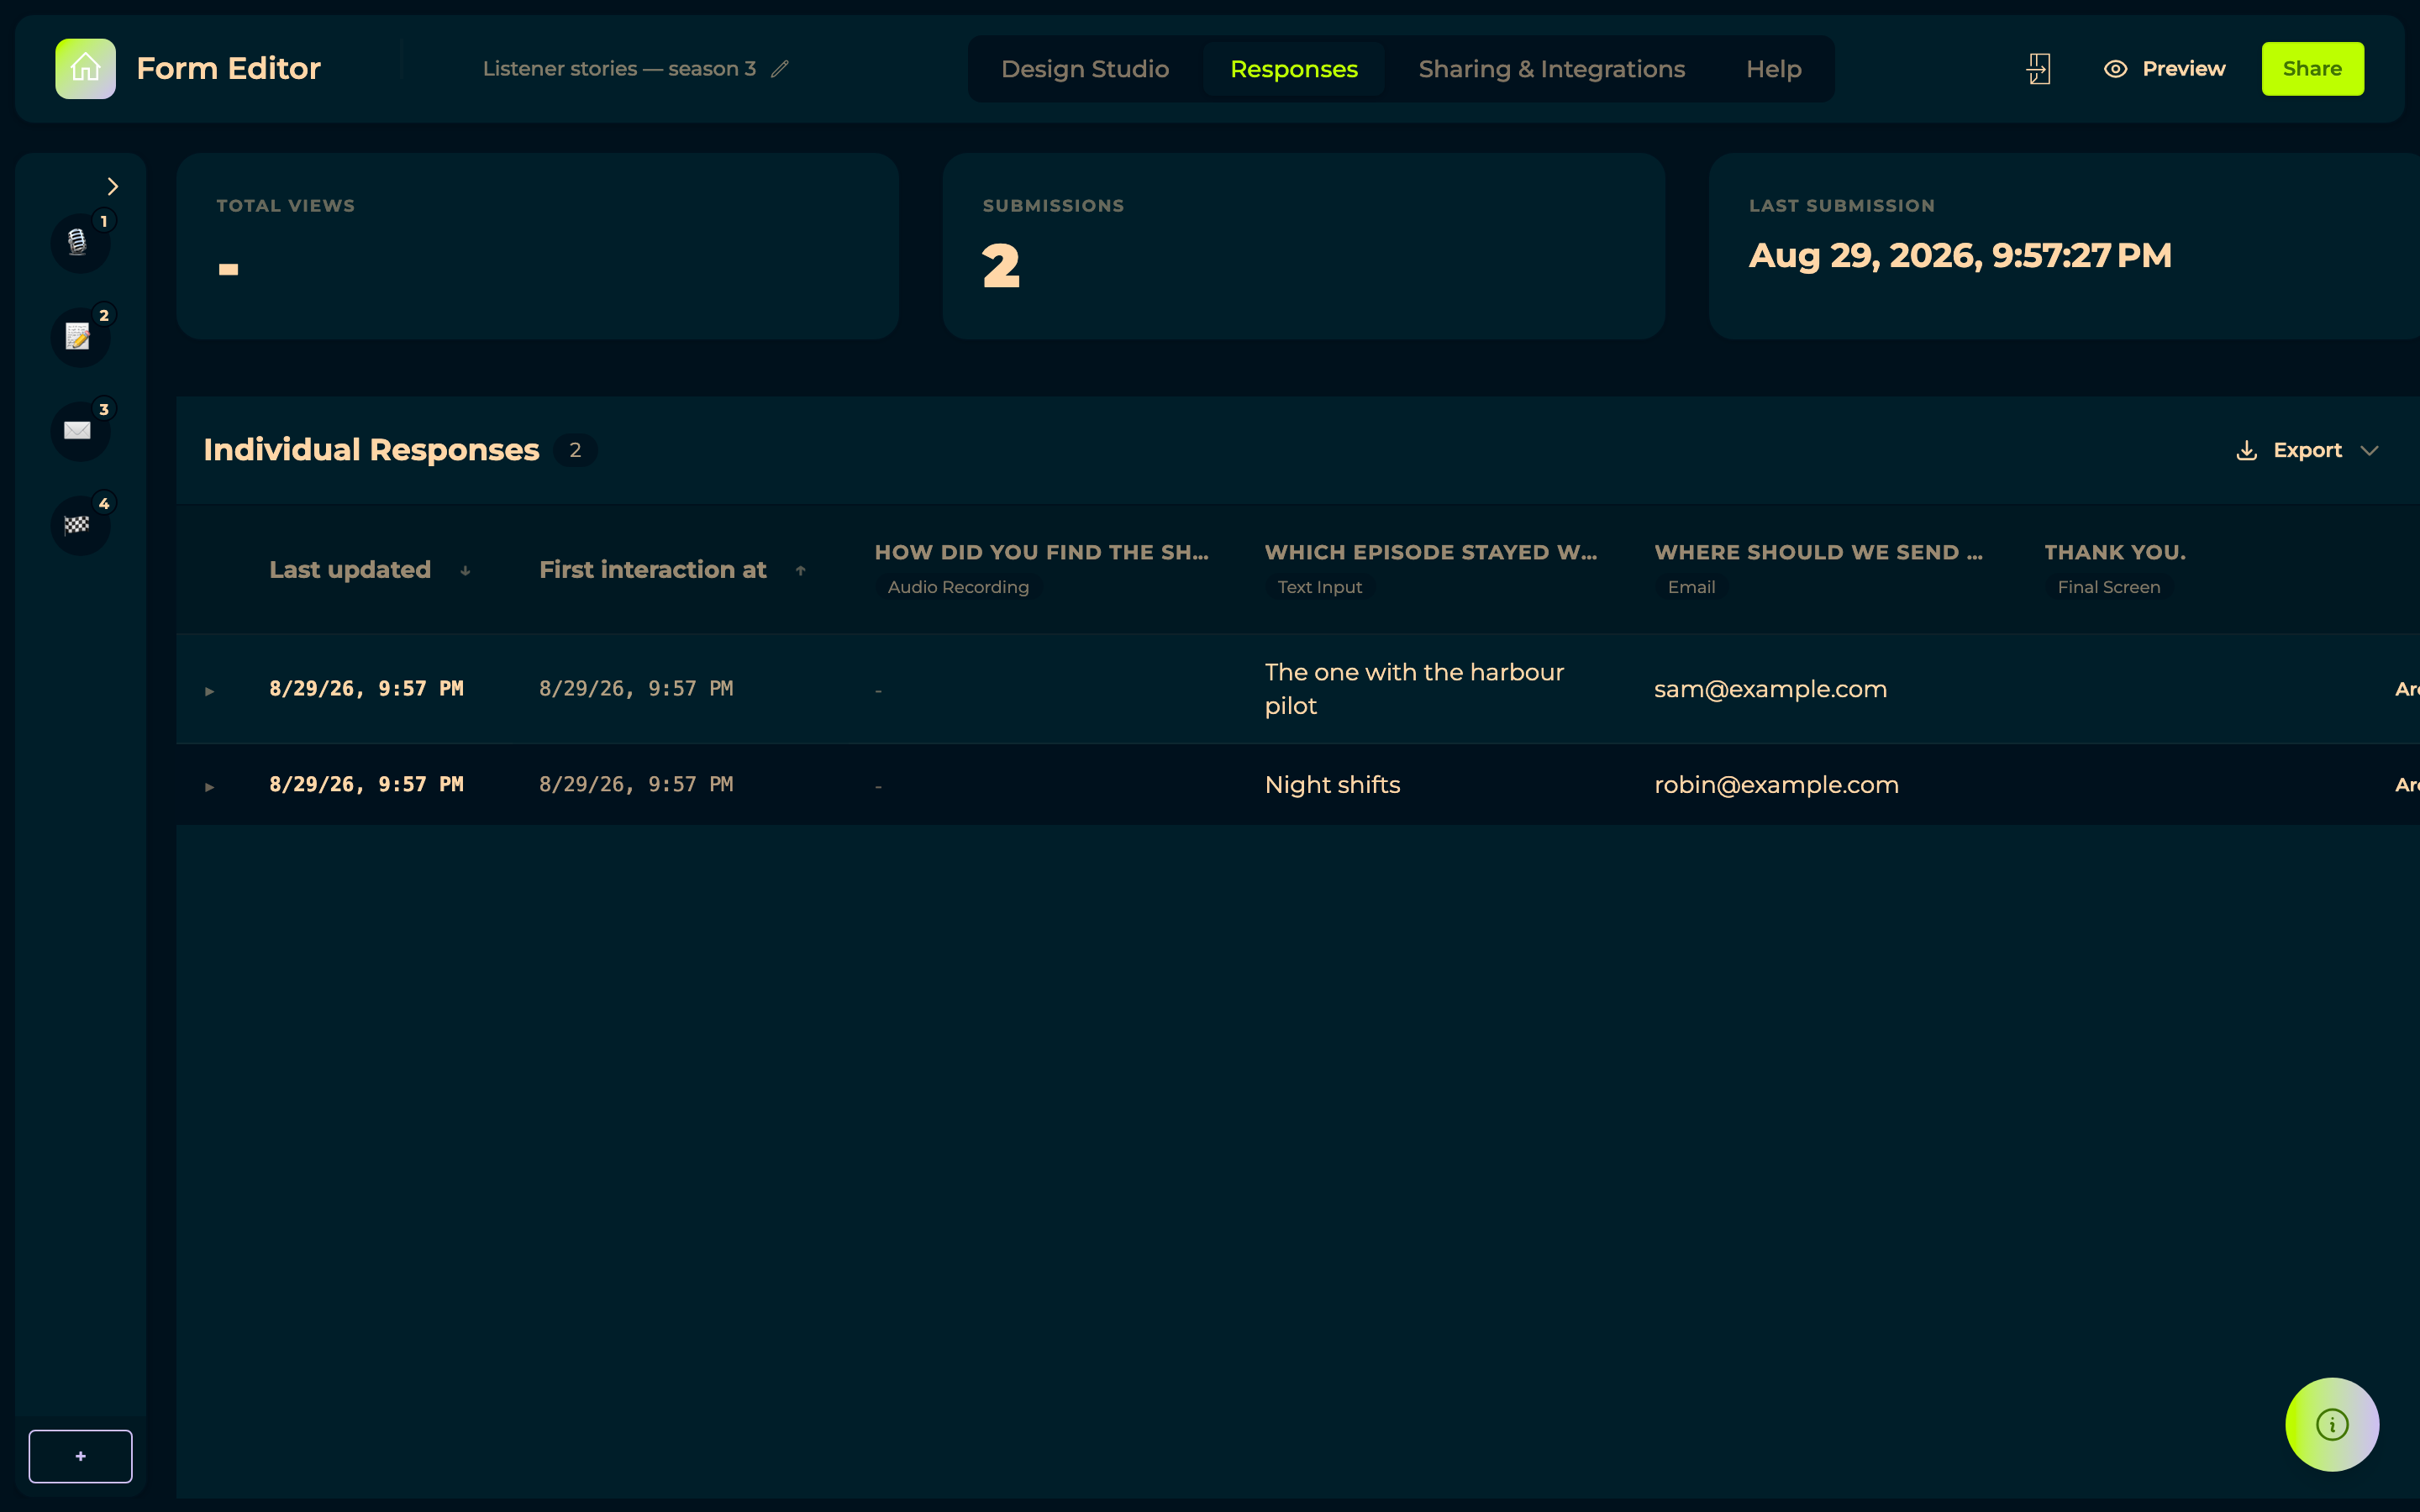Add a new step with plus button
Screen dimensions: 2420x1512
[80, 1456]
